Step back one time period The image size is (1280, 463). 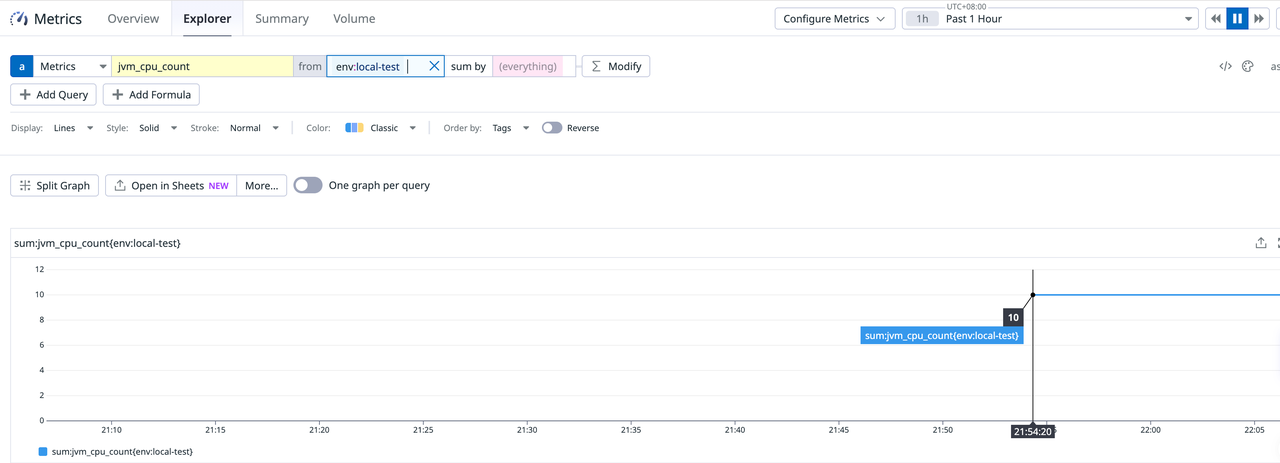pyautogui.click(x=1215, y=19)
